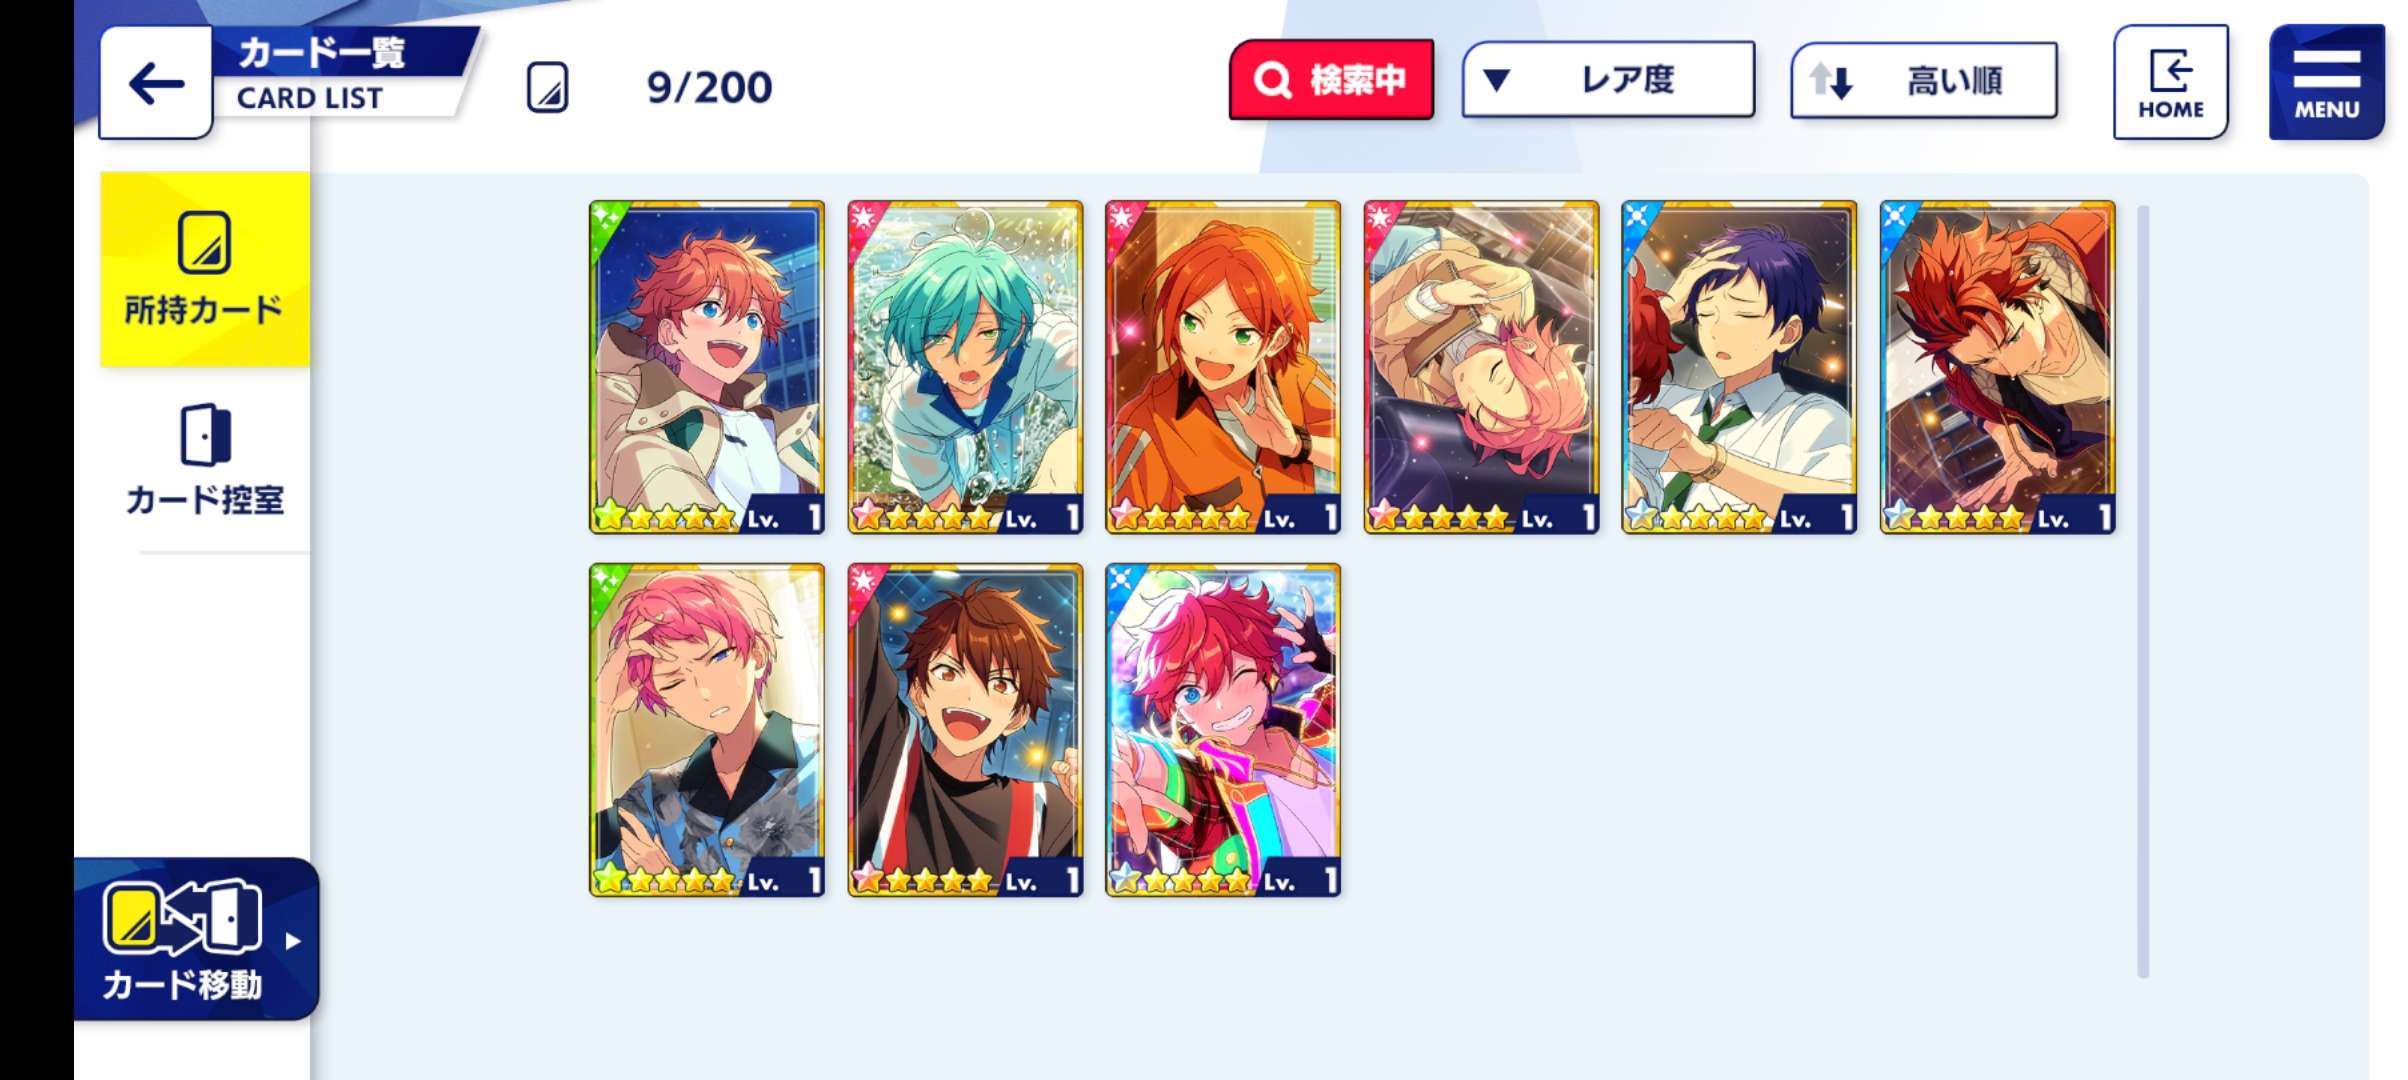This screenshot has height=1080, width=2408.
Task: Open the レア度 sort dropdown
Action: click(1608, 80)
